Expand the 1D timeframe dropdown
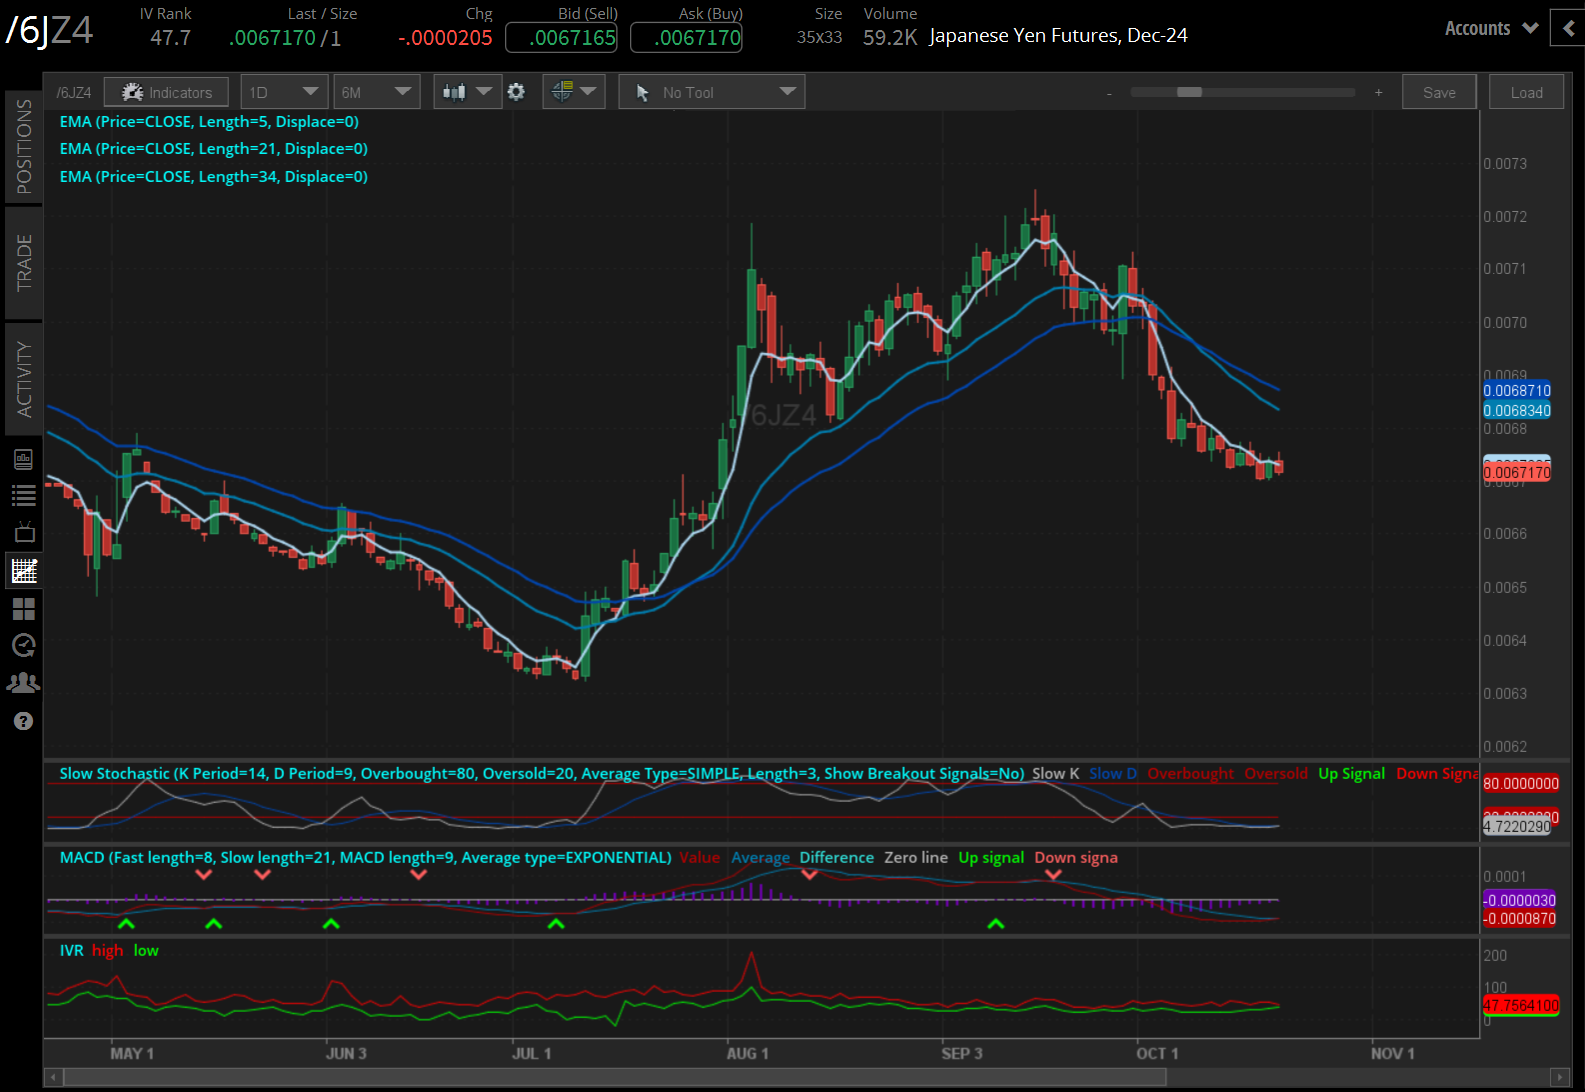1585x1092 pixels. point(283,93)
